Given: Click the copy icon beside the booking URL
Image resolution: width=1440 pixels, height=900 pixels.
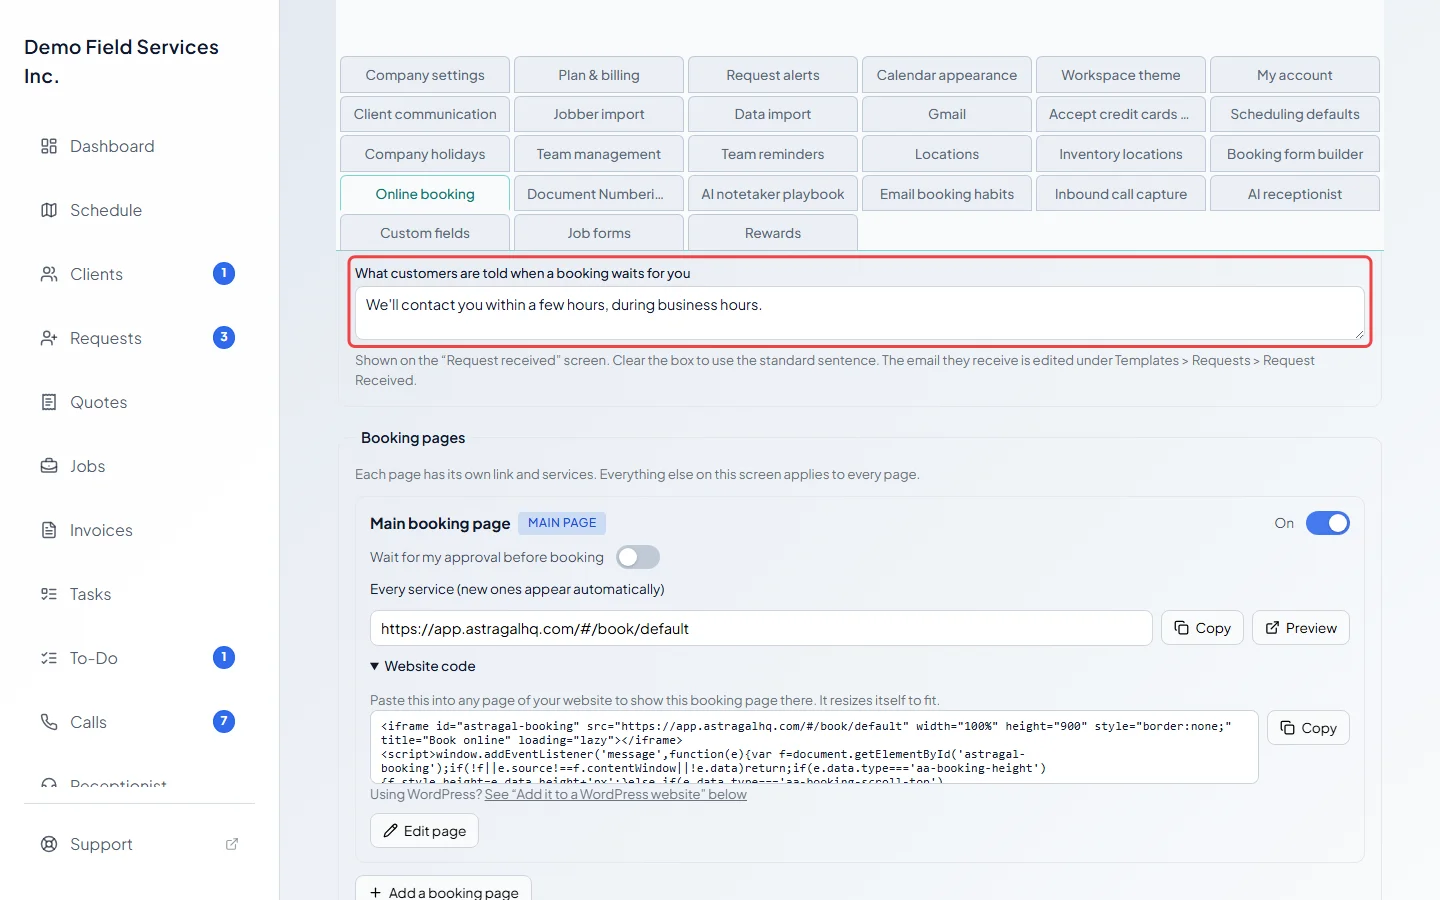Looking at the screenshot, I should [x=1181, y=628].
